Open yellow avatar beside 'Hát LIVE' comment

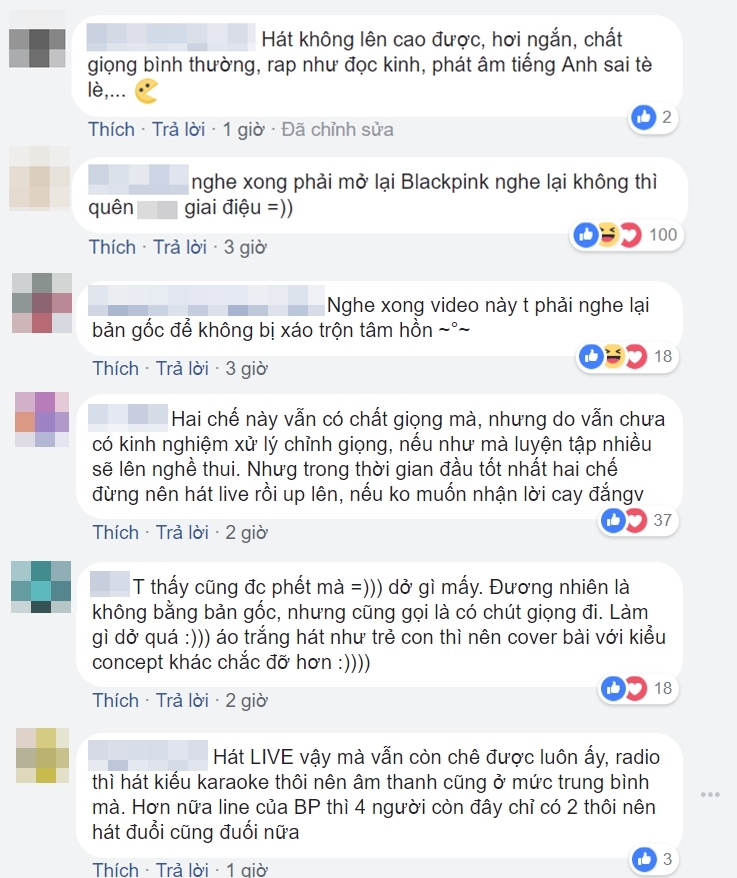coord(43,755)
